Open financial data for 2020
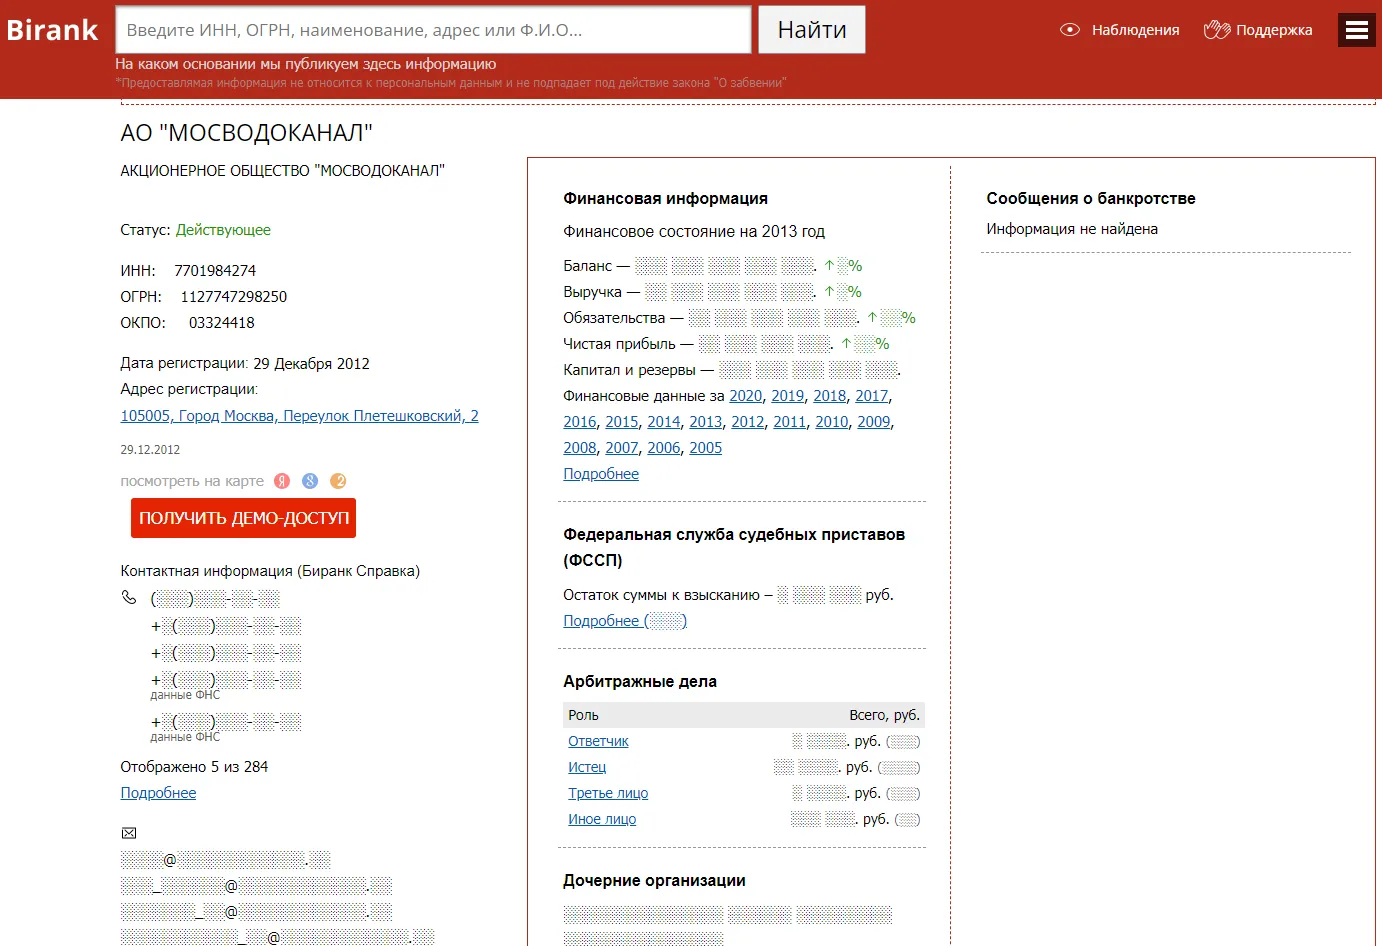1382x946 pixels. 745,396
